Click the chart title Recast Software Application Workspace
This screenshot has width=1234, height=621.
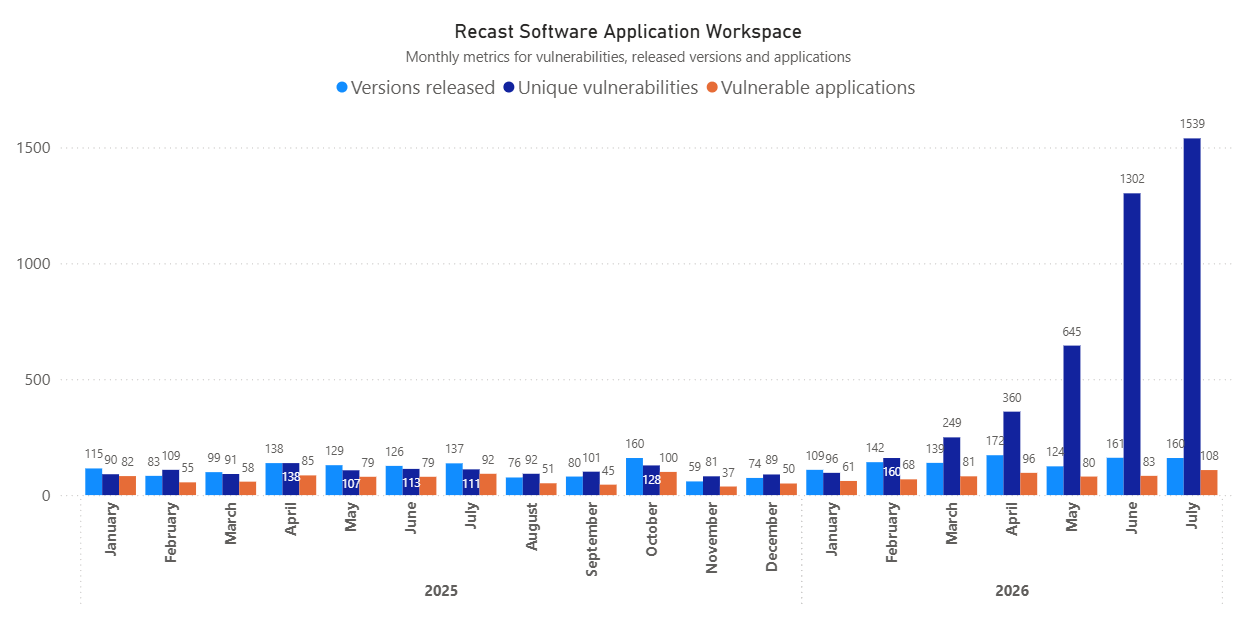[x=628, y=32]
